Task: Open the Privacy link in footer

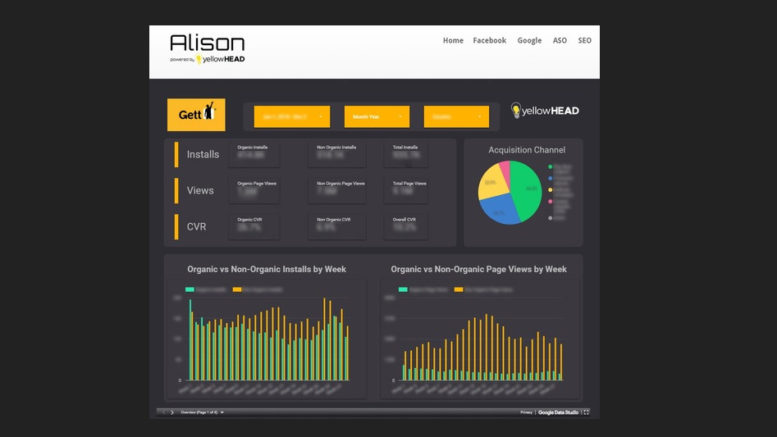Action: point(526,412)
